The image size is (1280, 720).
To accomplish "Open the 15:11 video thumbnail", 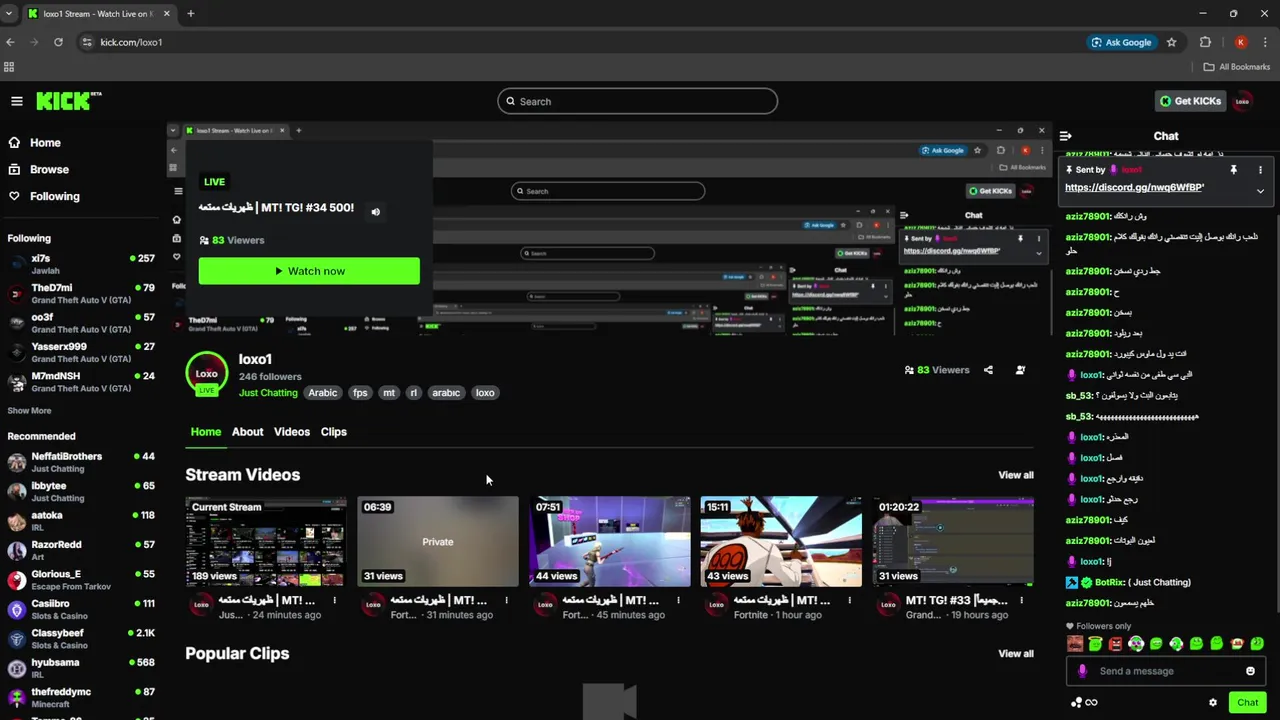I will (781, 541).
